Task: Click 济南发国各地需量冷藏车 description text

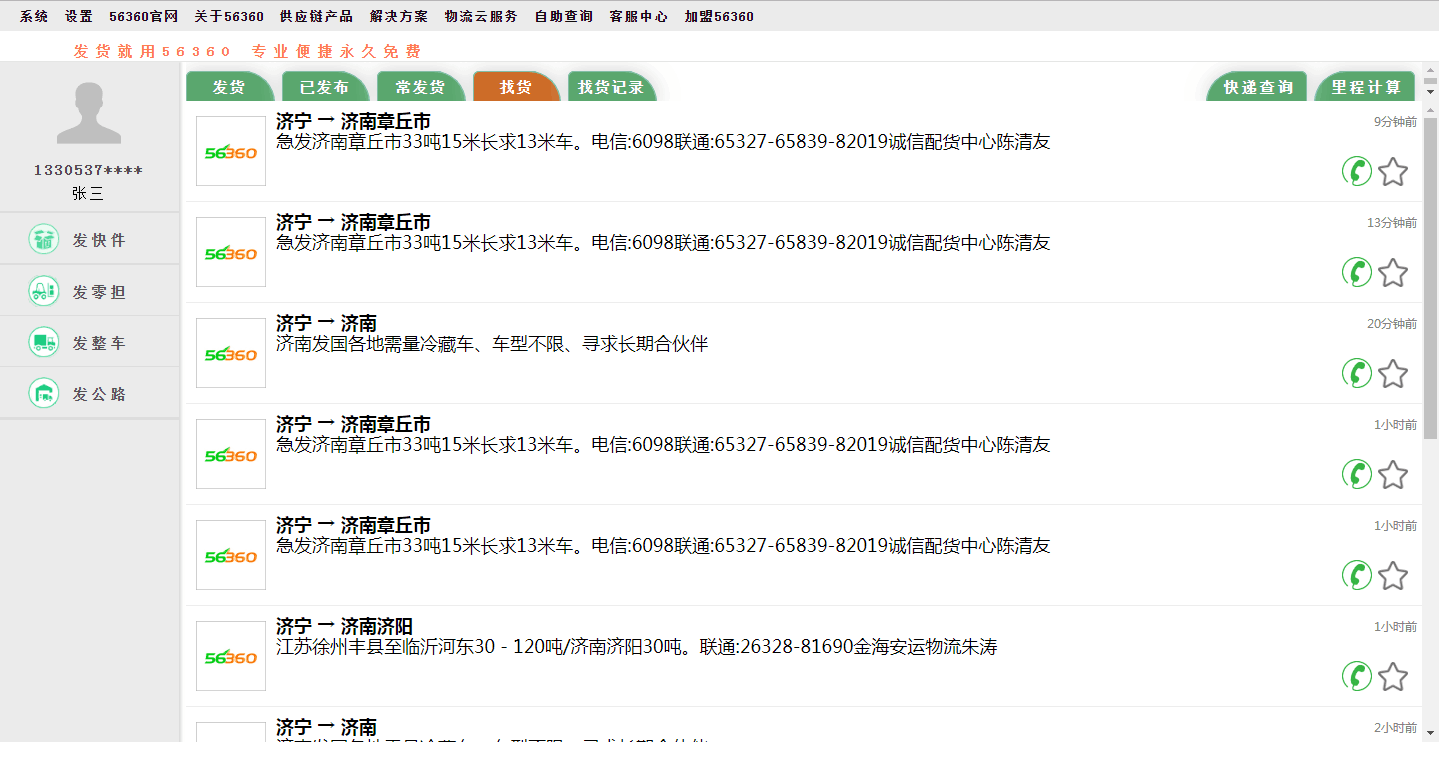Action: (492, 344)
